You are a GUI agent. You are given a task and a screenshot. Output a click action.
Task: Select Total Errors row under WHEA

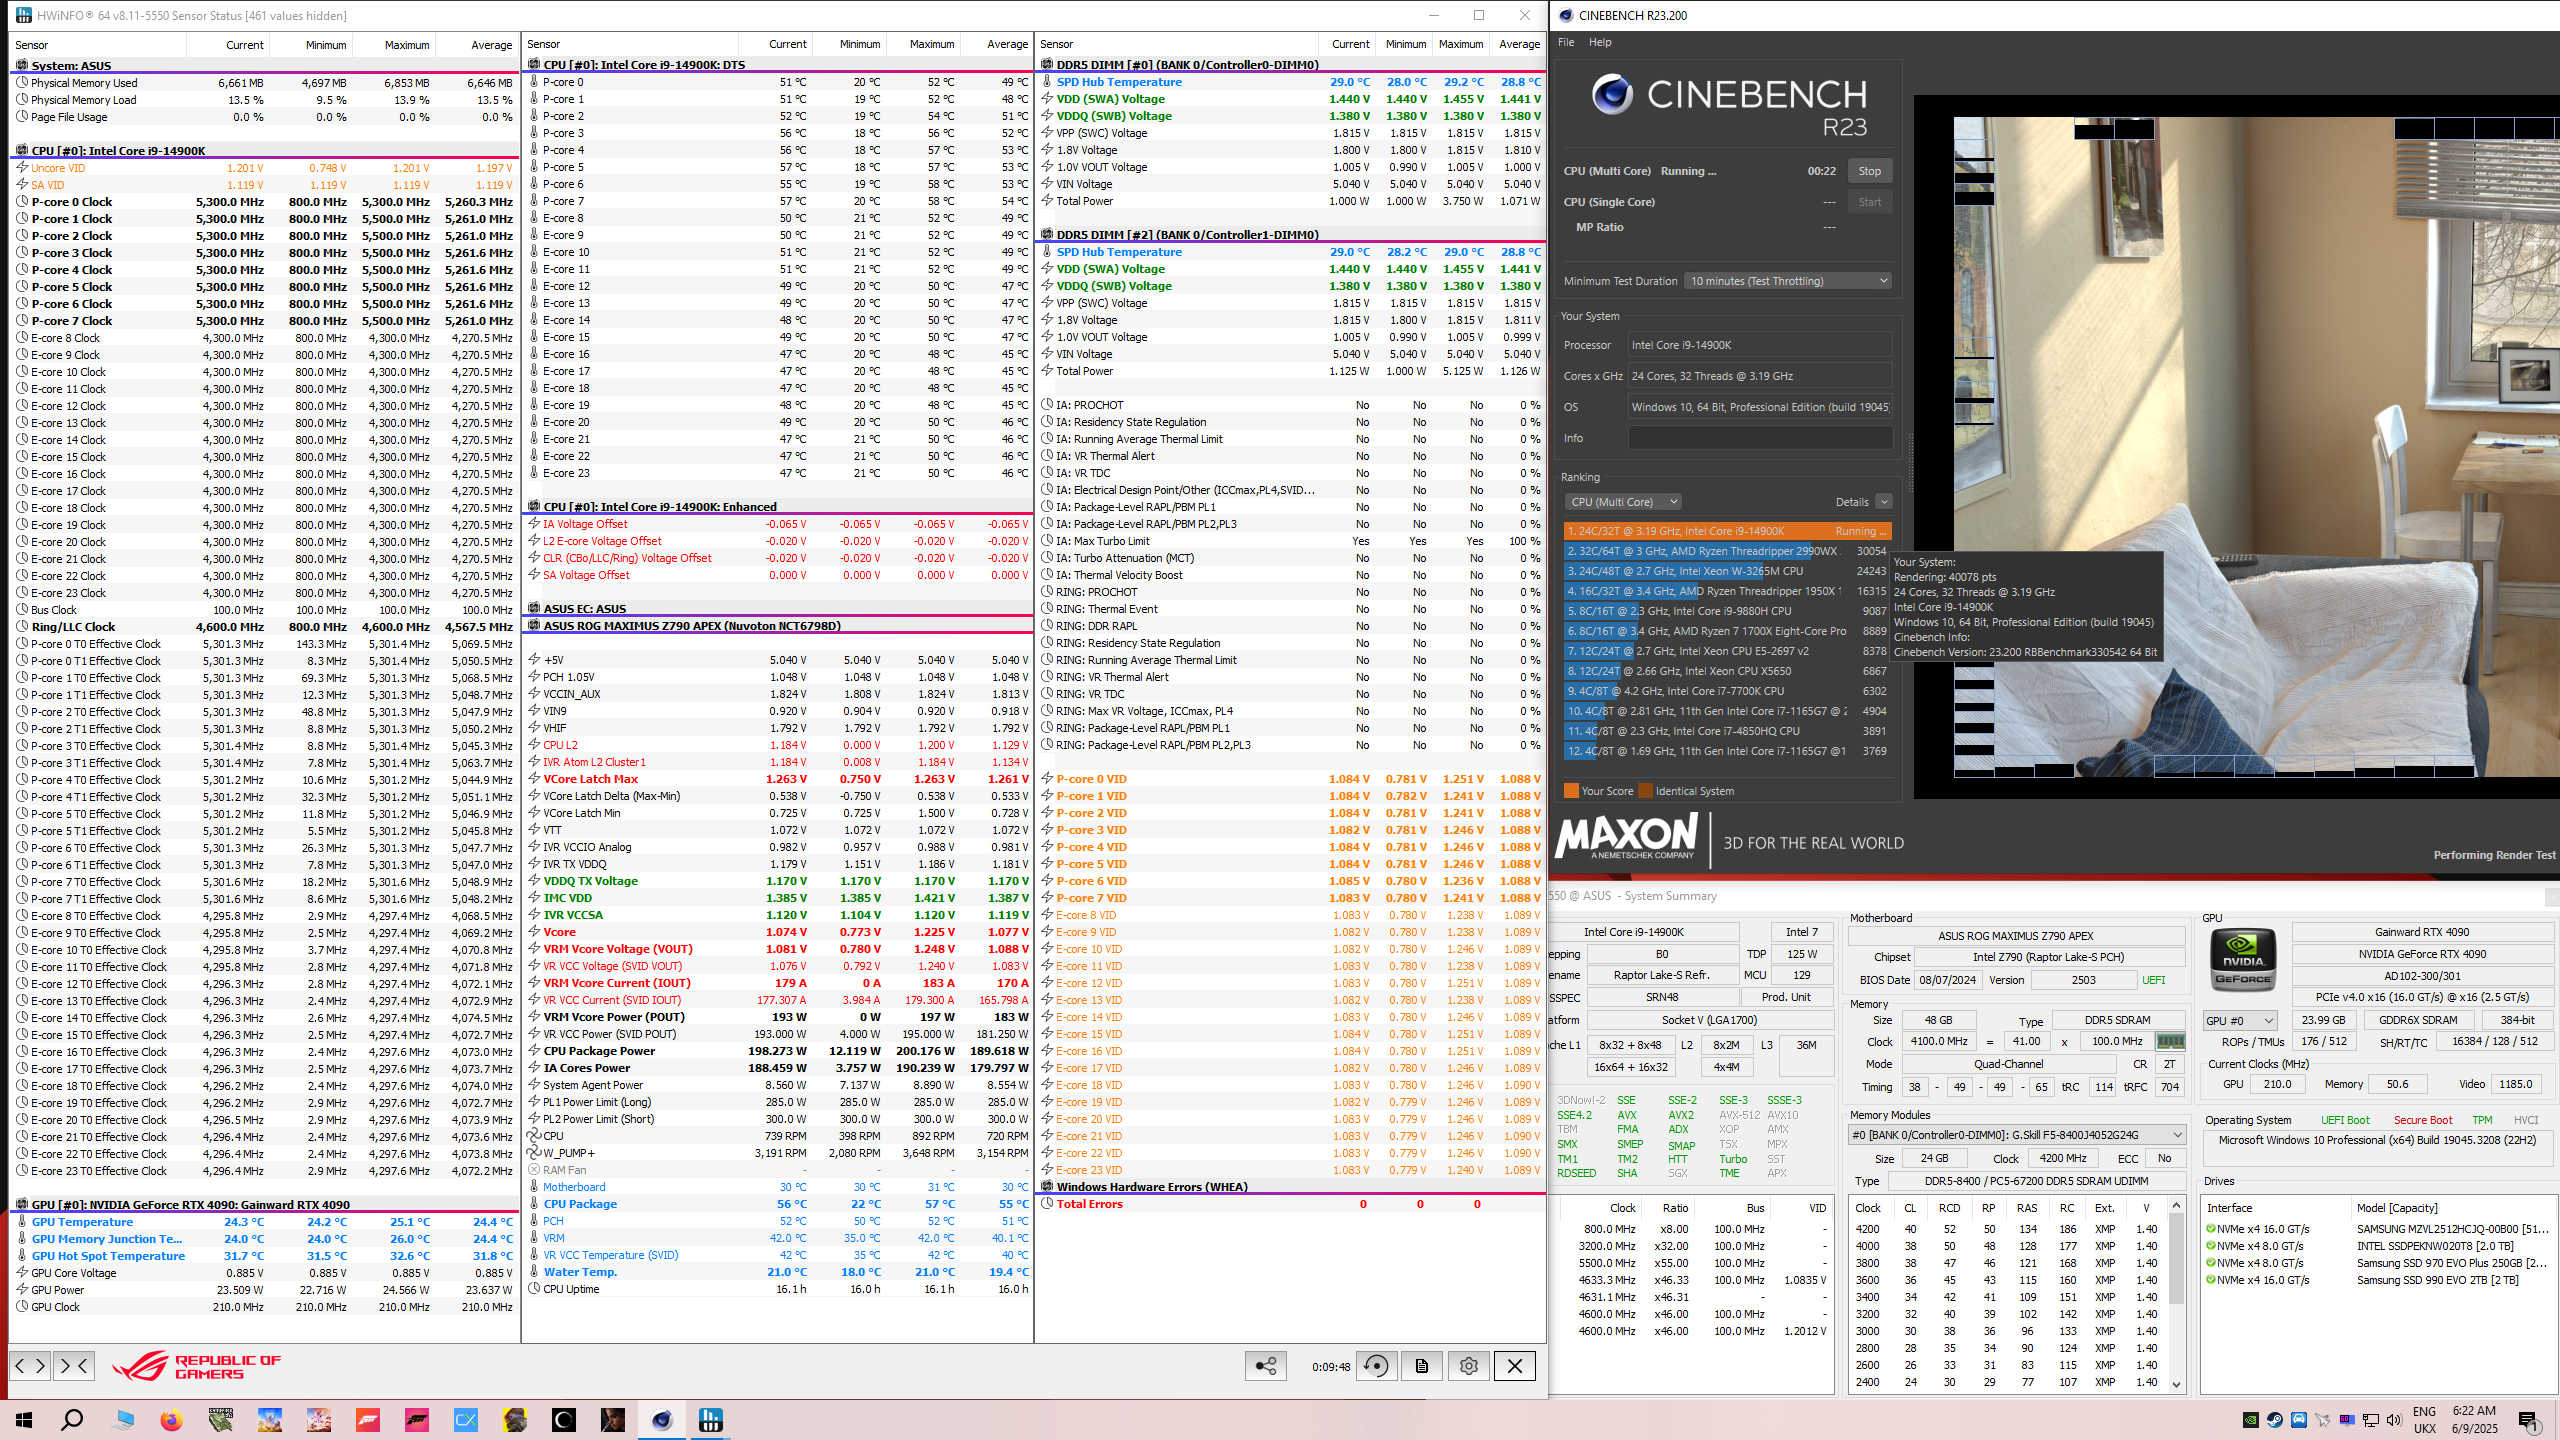1291,1204
